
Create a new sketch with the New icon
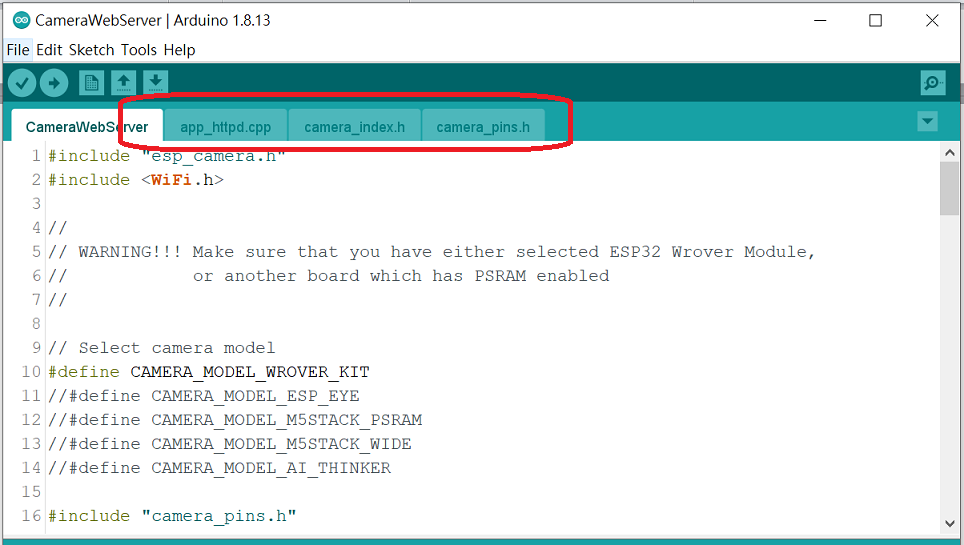point(92,82)
